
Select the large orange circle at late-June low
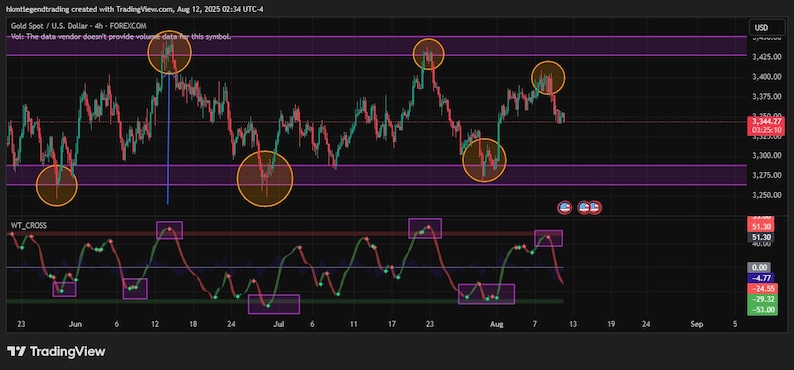(265, 179)
